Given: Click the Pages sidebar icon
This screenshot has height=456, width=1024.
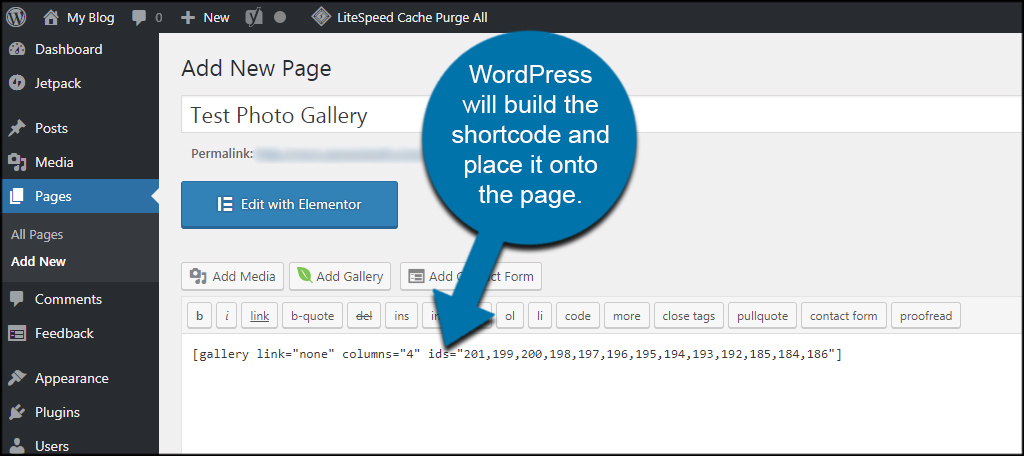Looking at the screenshot, I should tap(17, 196).
